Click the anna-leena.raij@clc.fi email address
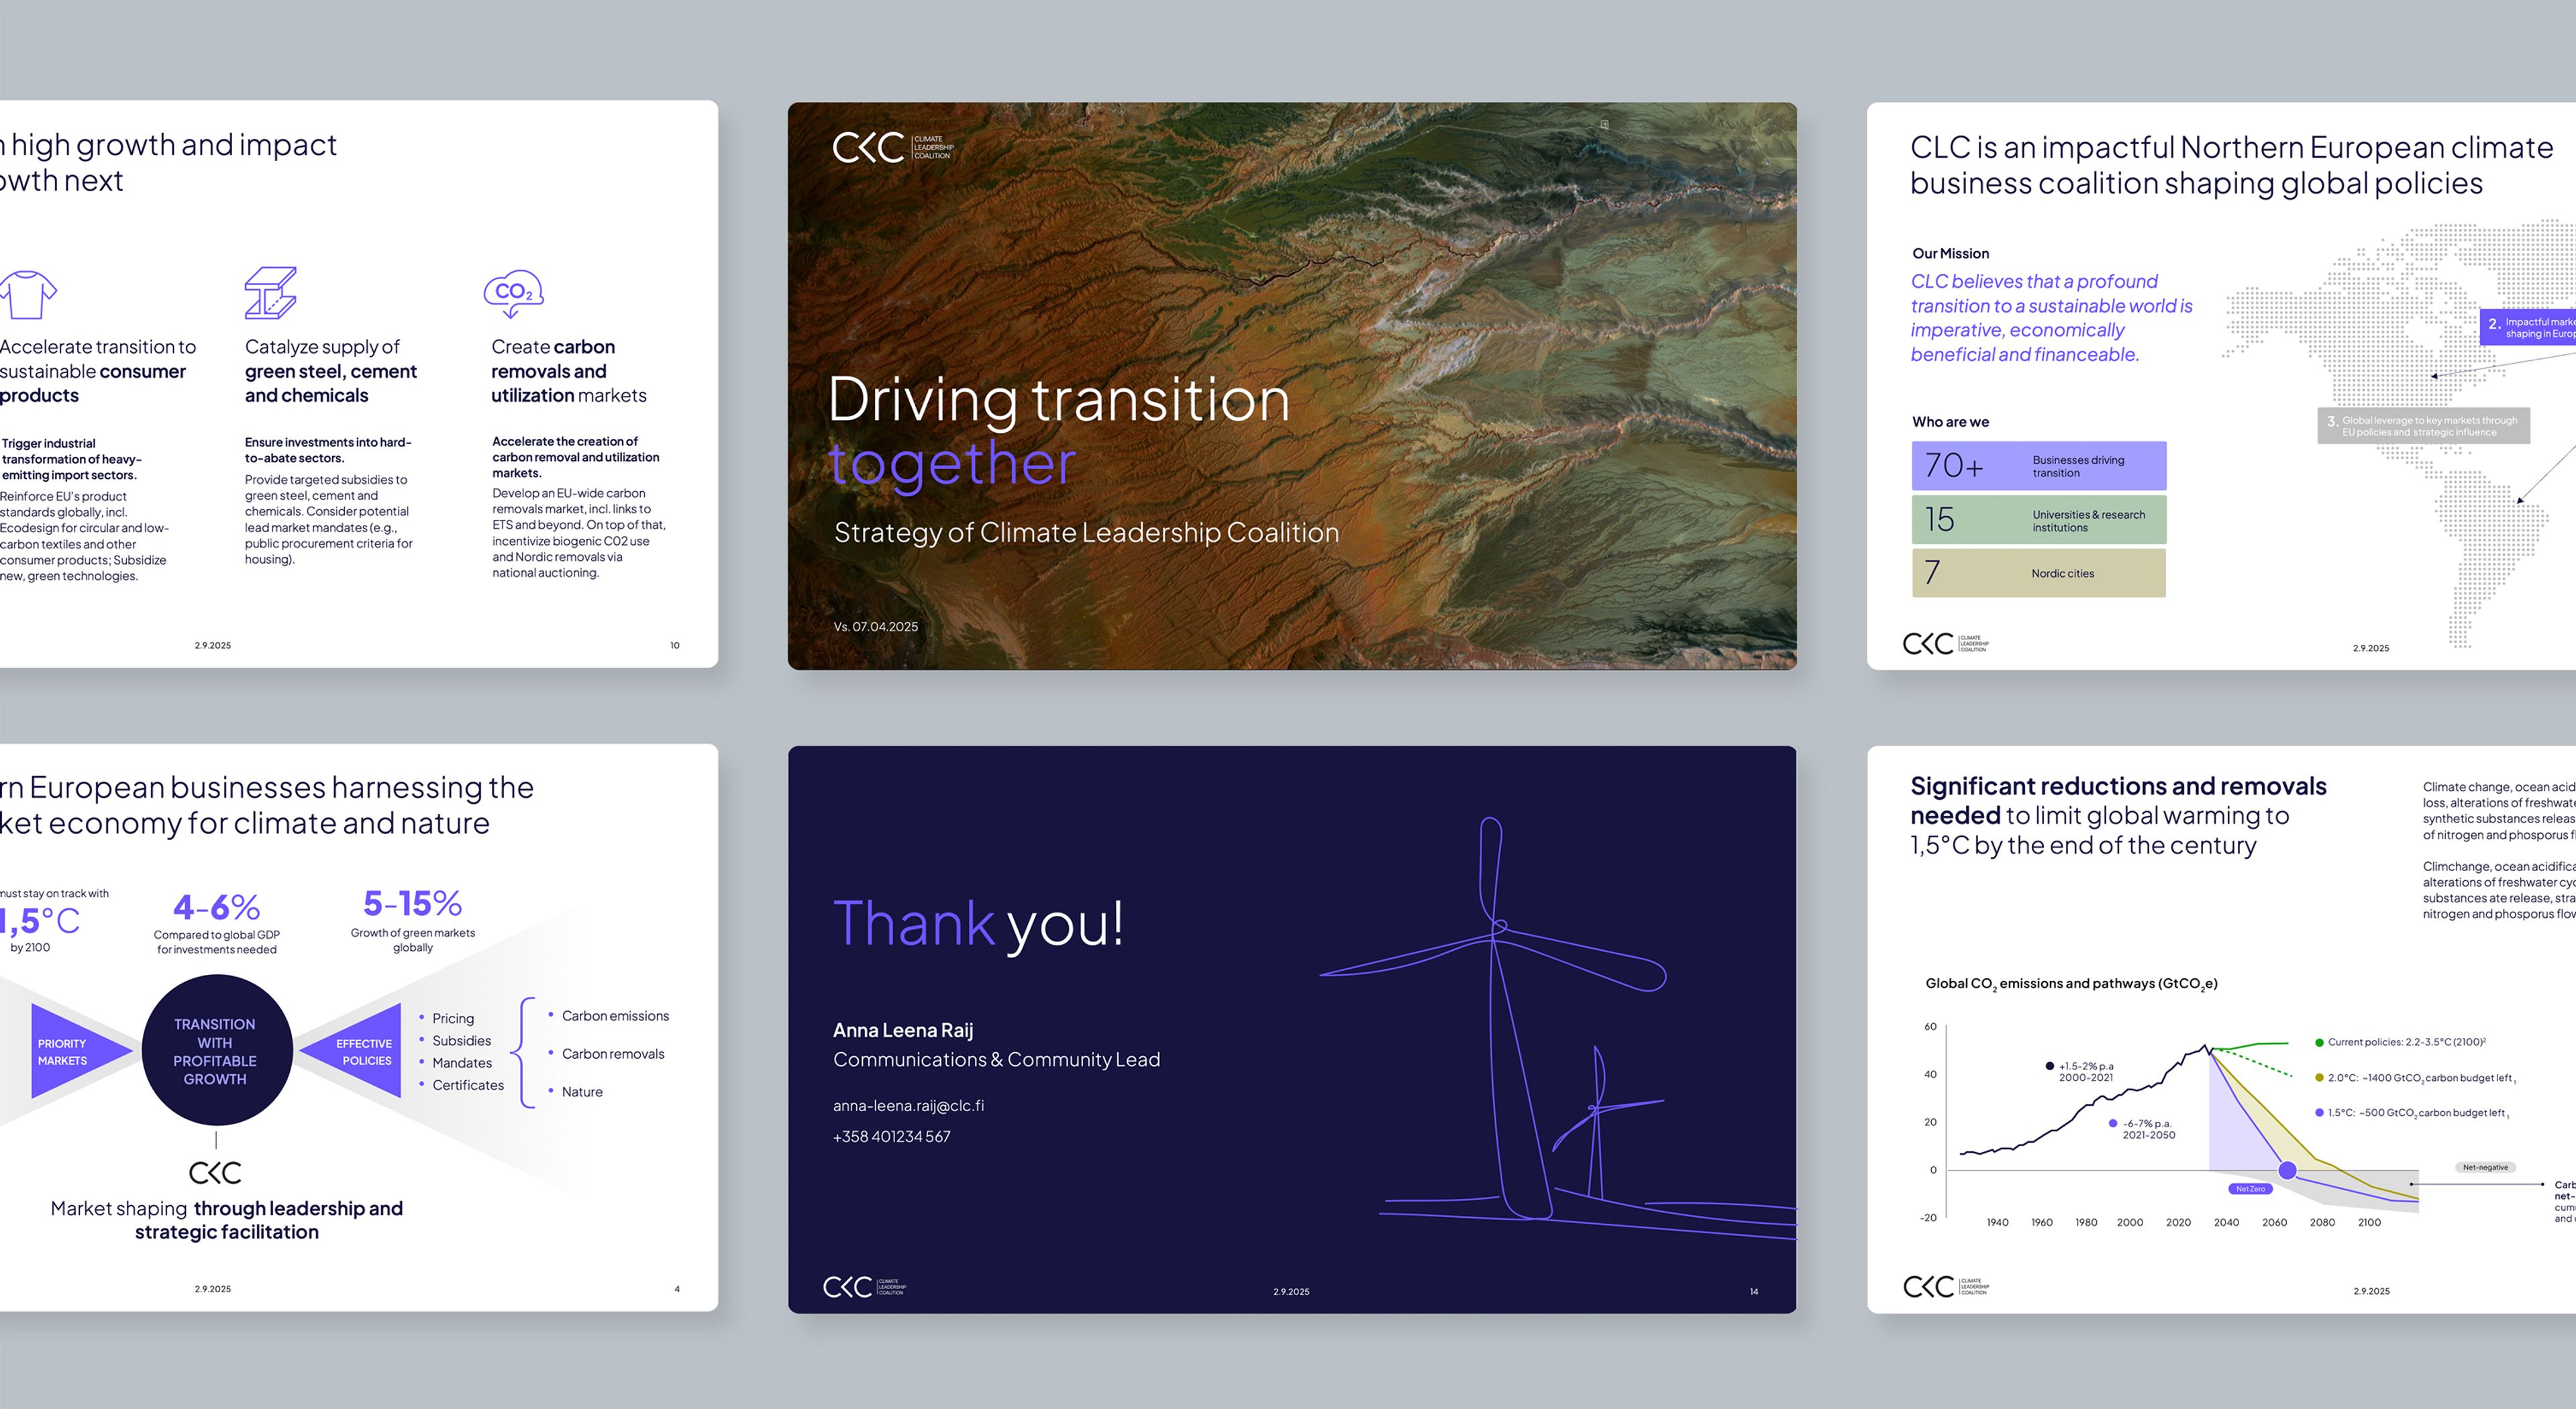This screenshot has width=2576, height=1409. tap(908, 1105)
